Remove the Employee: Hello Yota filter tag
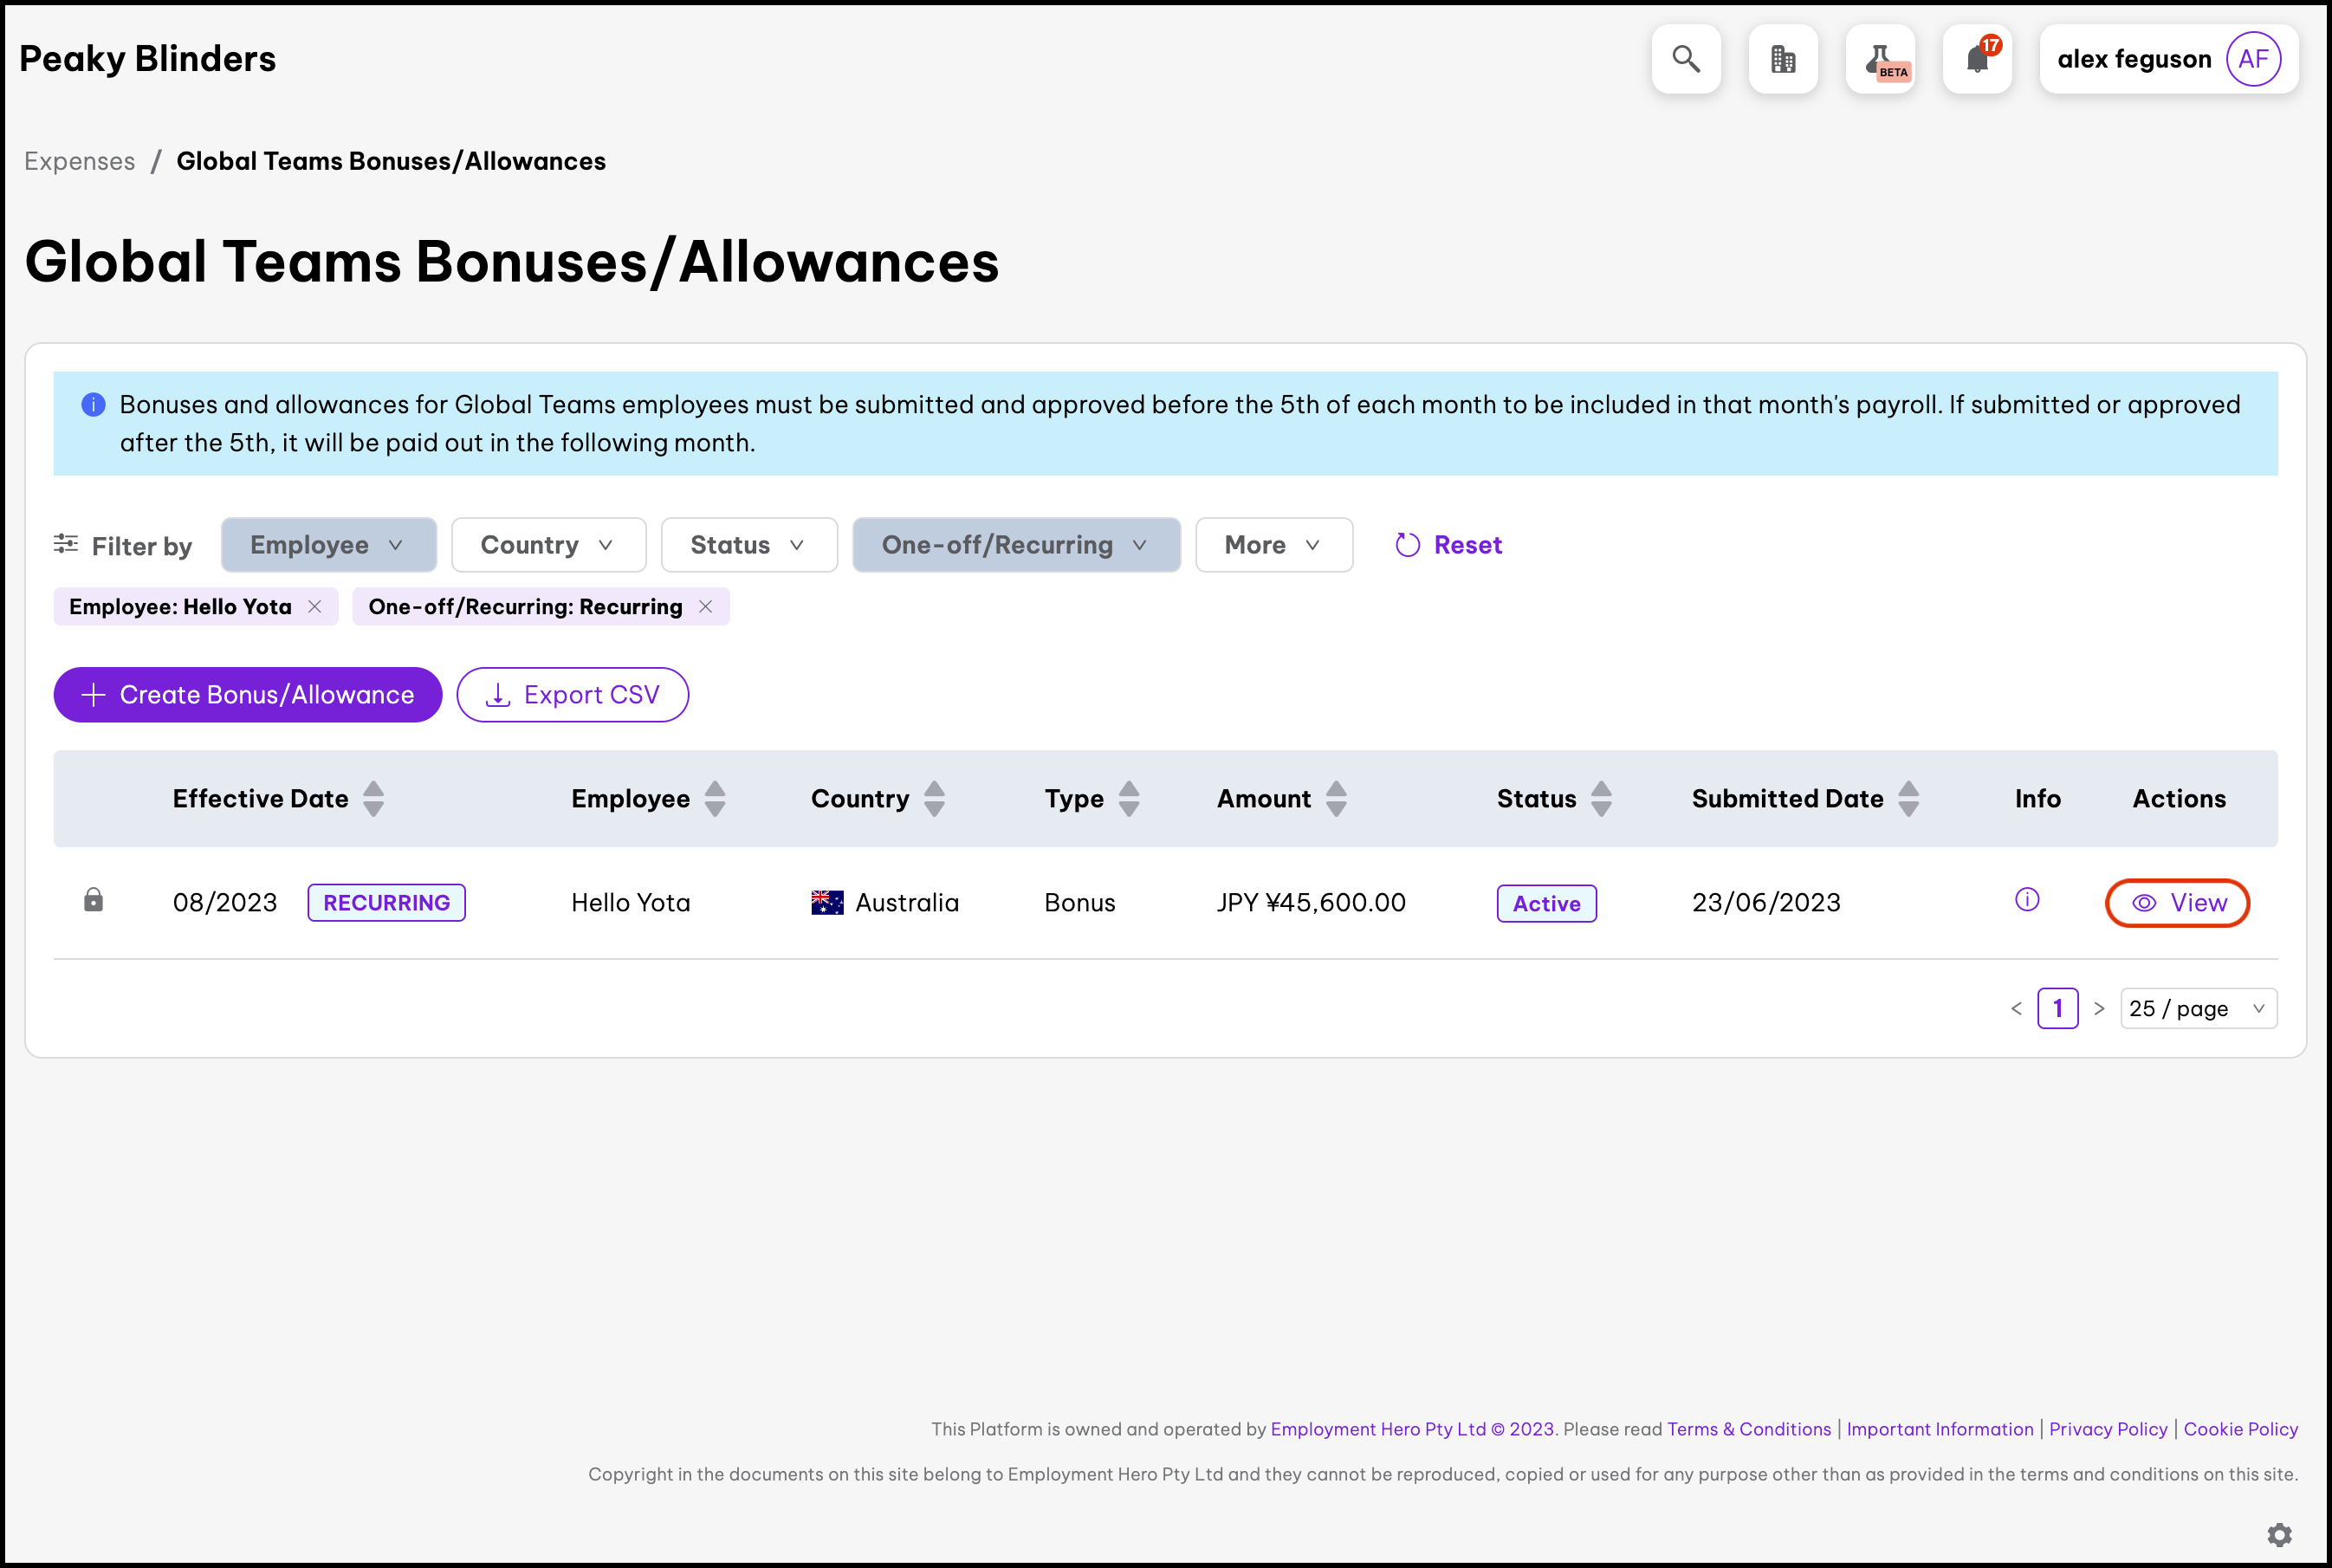2332x1568 pixels. [x=315, y=607]
